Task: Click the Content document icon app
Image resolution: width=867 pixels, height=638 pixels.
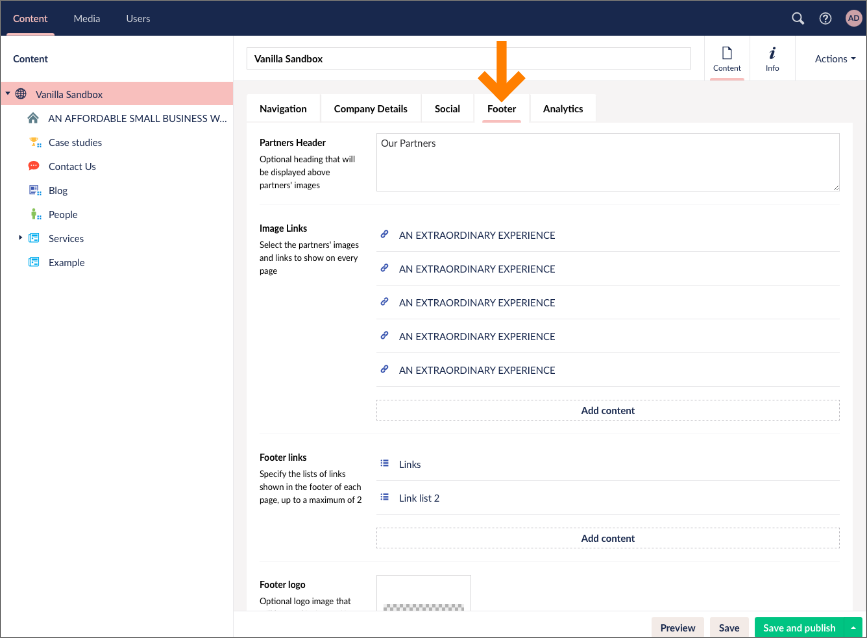Action: click(727, 59)
